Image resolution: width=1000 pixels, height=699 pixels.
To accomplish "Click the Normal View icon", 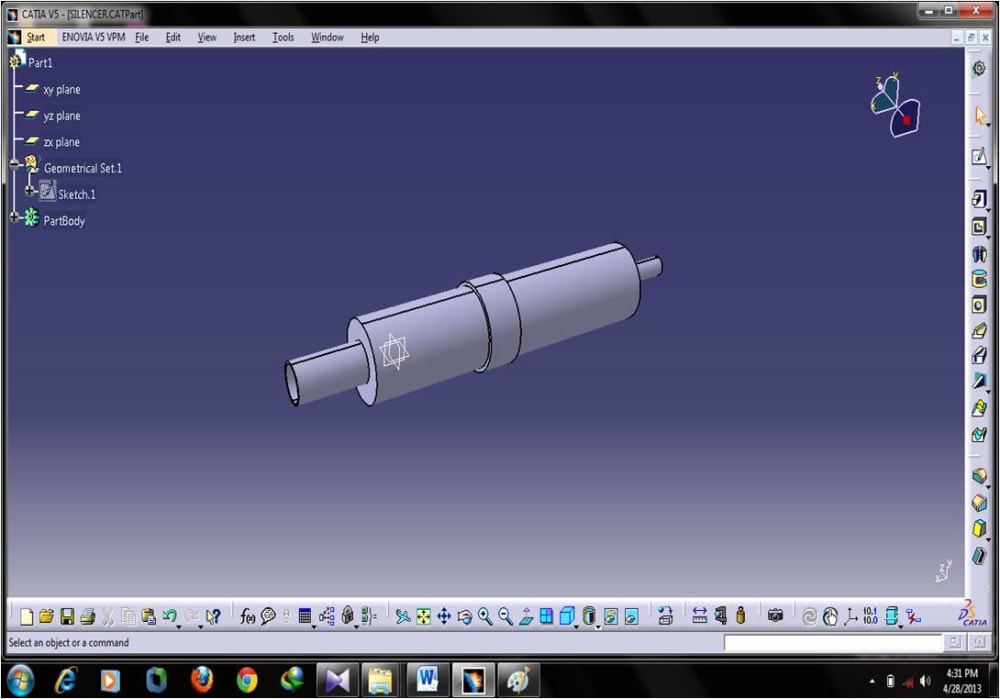I will 526,616.
